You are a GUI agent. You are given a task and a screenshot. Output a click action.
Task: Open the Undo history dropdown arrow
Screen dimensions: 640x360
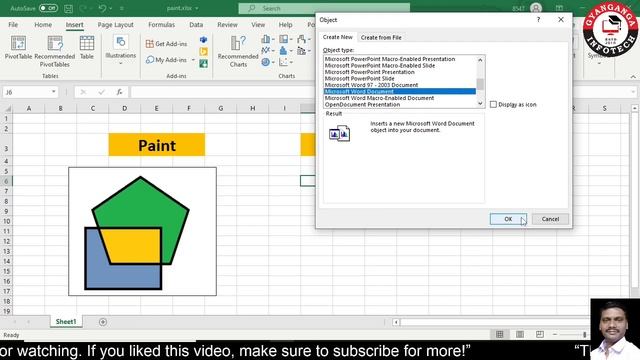[x=111, y=8]
